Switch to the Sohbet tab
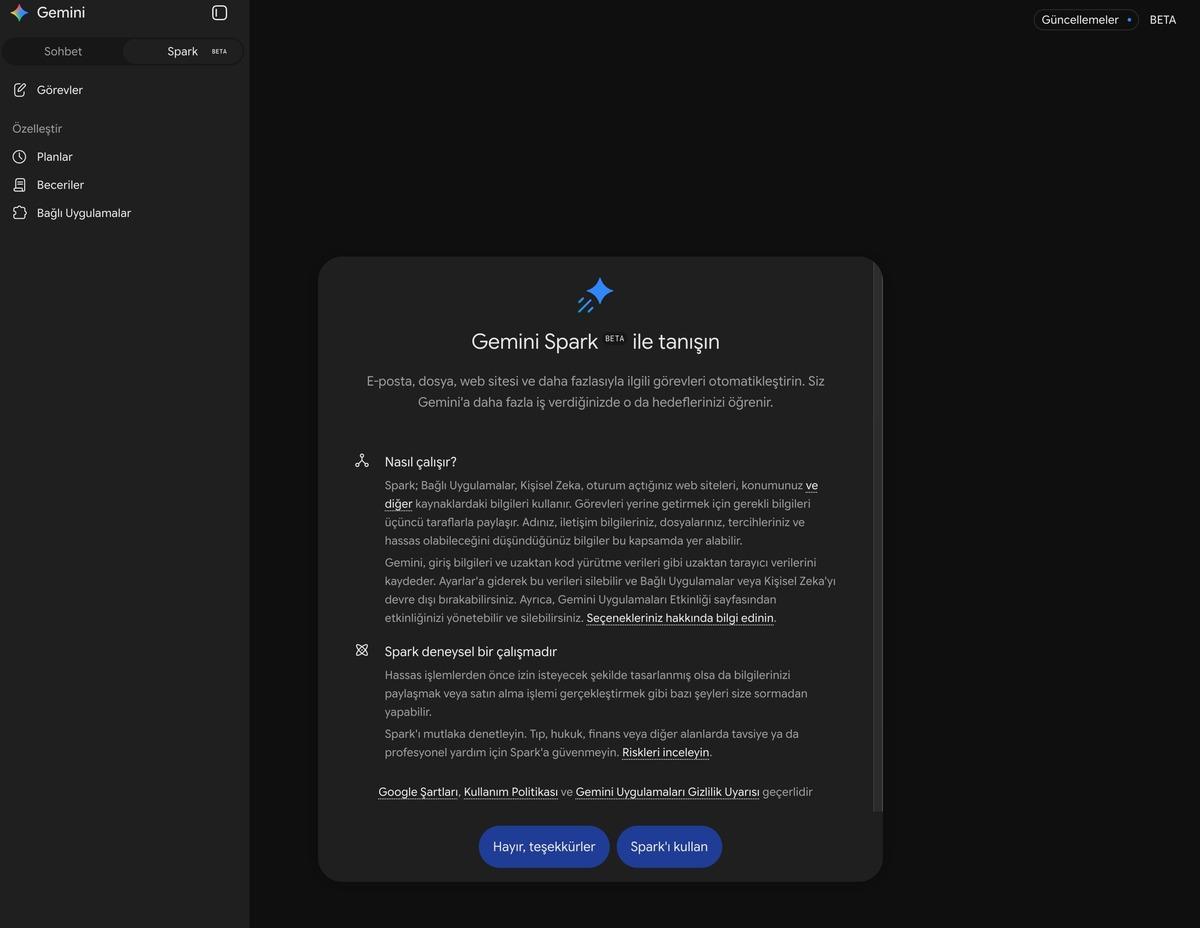Screen dimensions: 1200x928 point(63,51)
